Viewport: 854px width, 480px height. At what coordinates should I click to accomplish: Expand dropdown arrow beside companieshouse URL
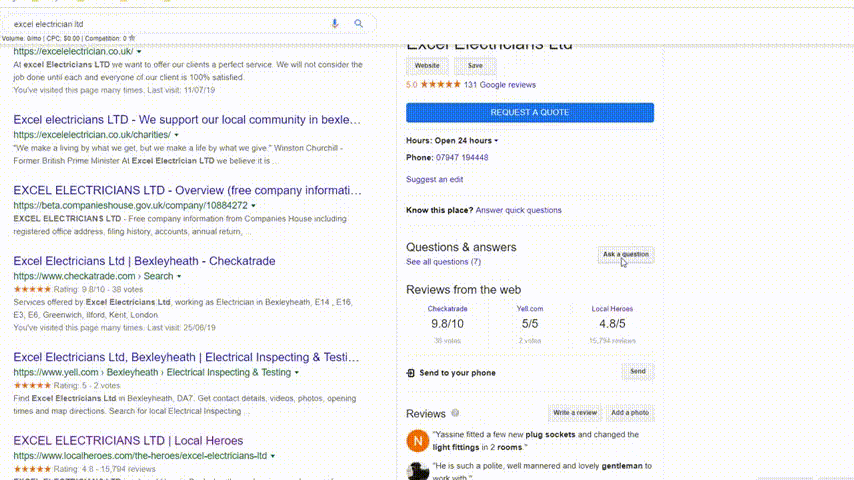pos(253,206)
